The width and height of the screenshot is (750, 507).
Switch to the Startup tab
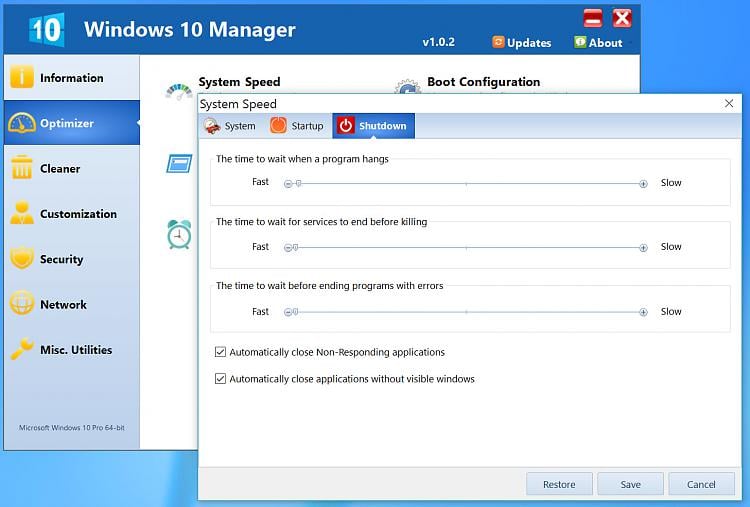pos(298,126)
